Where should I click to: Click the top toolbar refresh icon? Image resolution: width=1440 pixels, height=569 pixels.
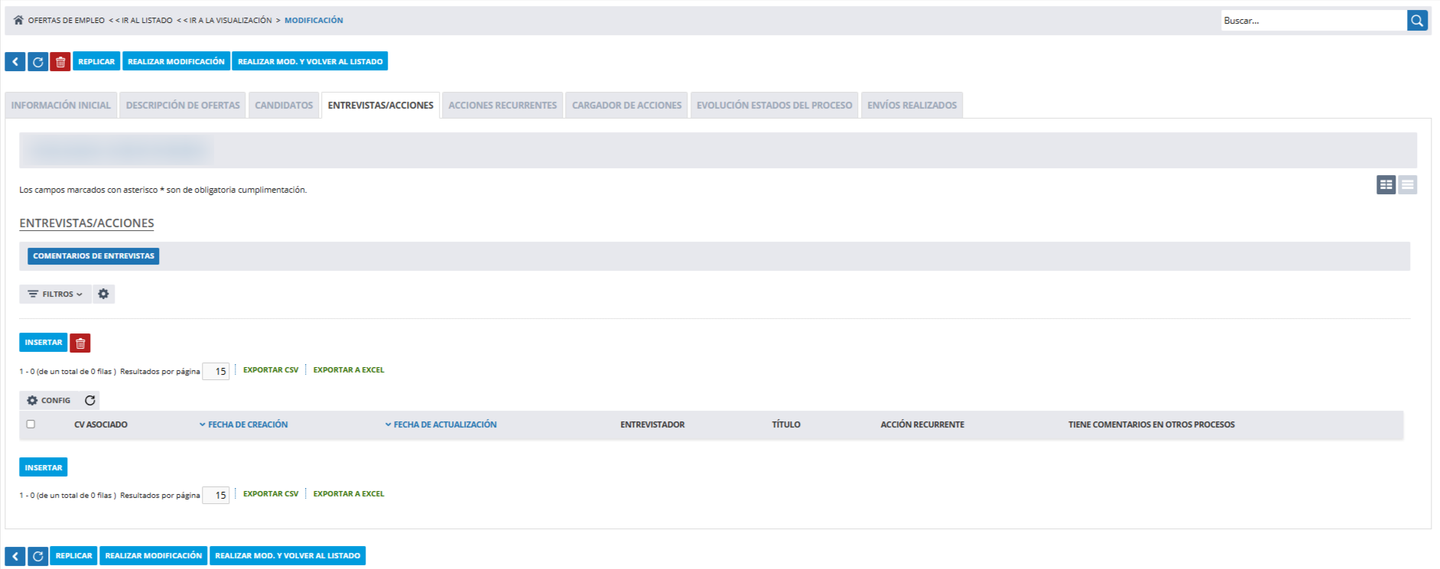[38, 62]
